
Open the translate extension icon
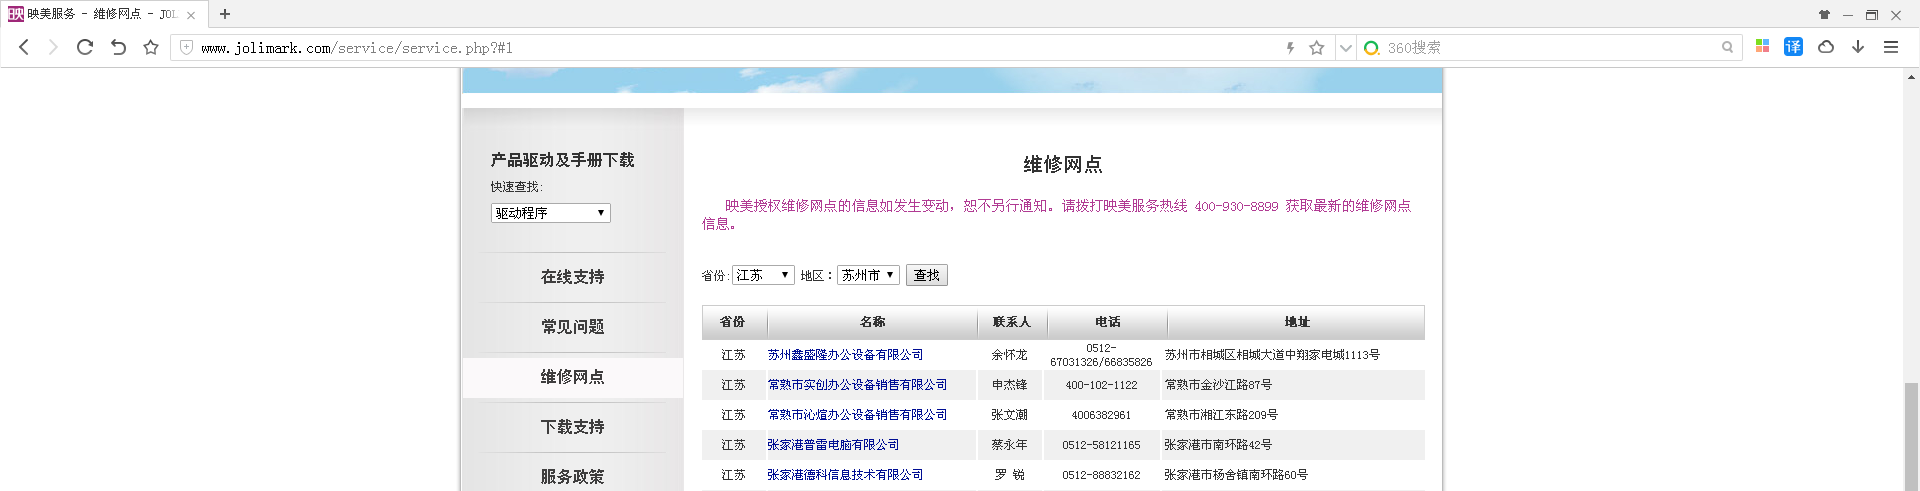coord(1793,46)
